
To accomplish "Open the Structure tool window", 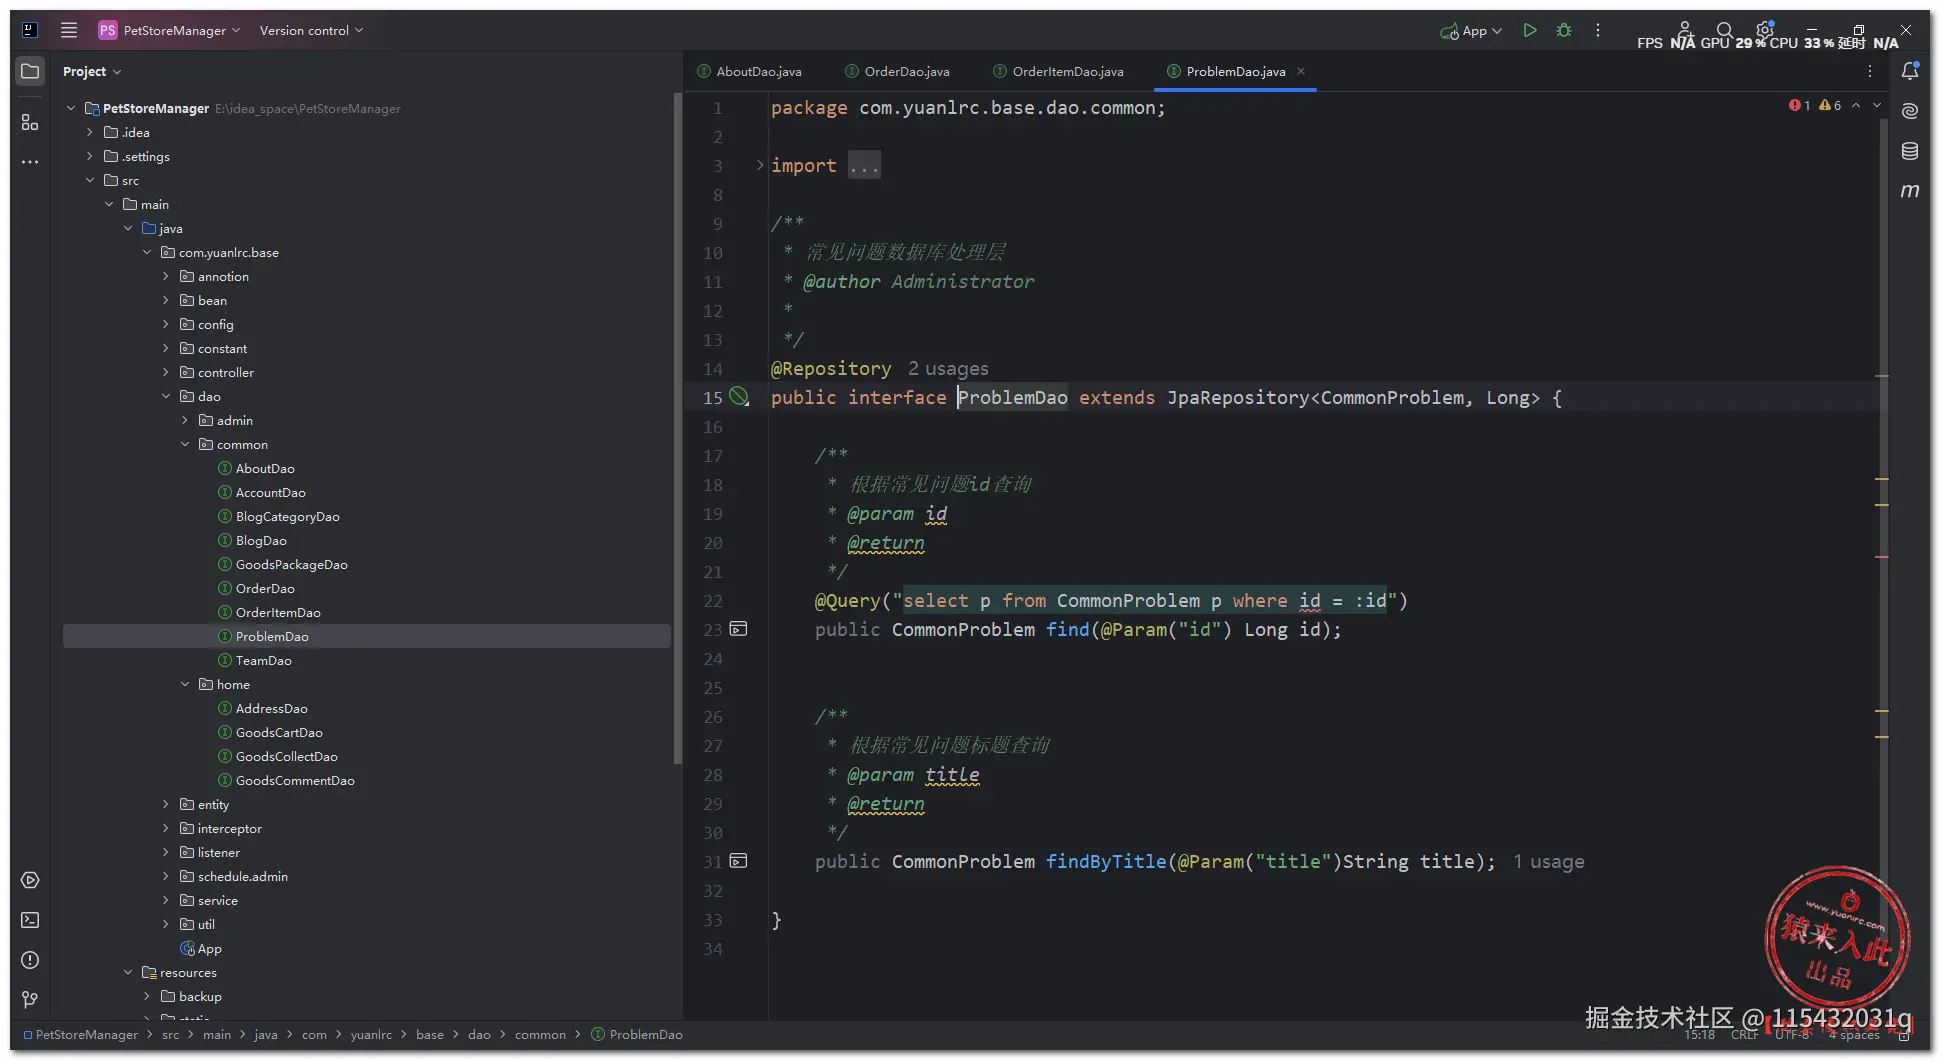I will (x=30, y=122).
